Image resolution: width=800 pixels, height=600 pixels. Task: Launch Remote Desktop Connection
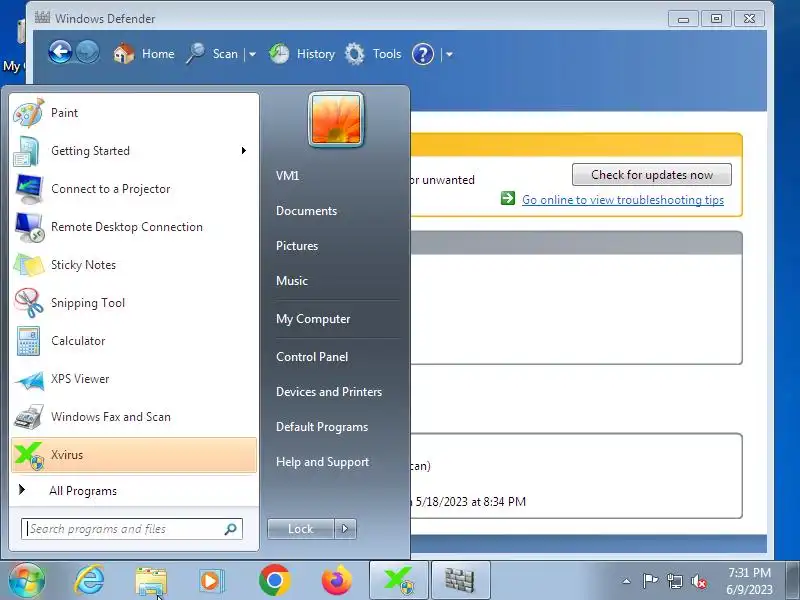[x=134, y=227]
